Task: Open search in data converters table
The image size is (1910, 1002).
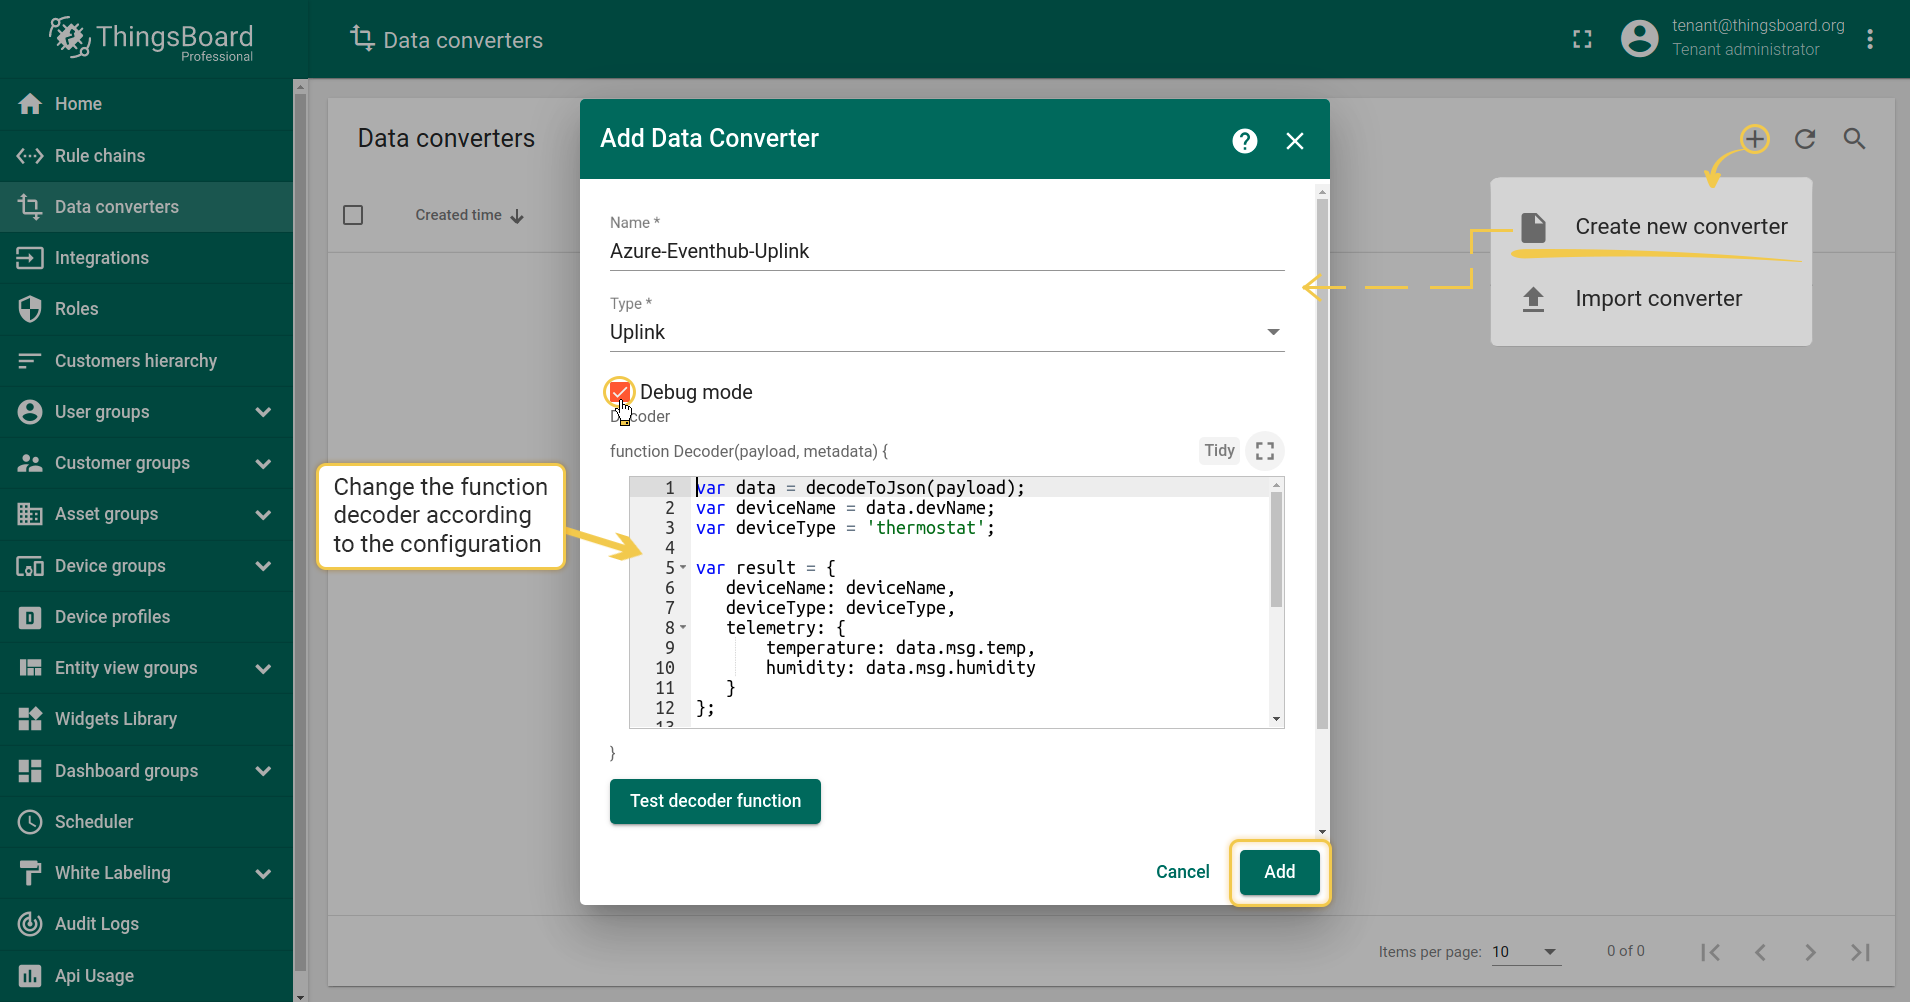Action: click(x=1854, y=139)
